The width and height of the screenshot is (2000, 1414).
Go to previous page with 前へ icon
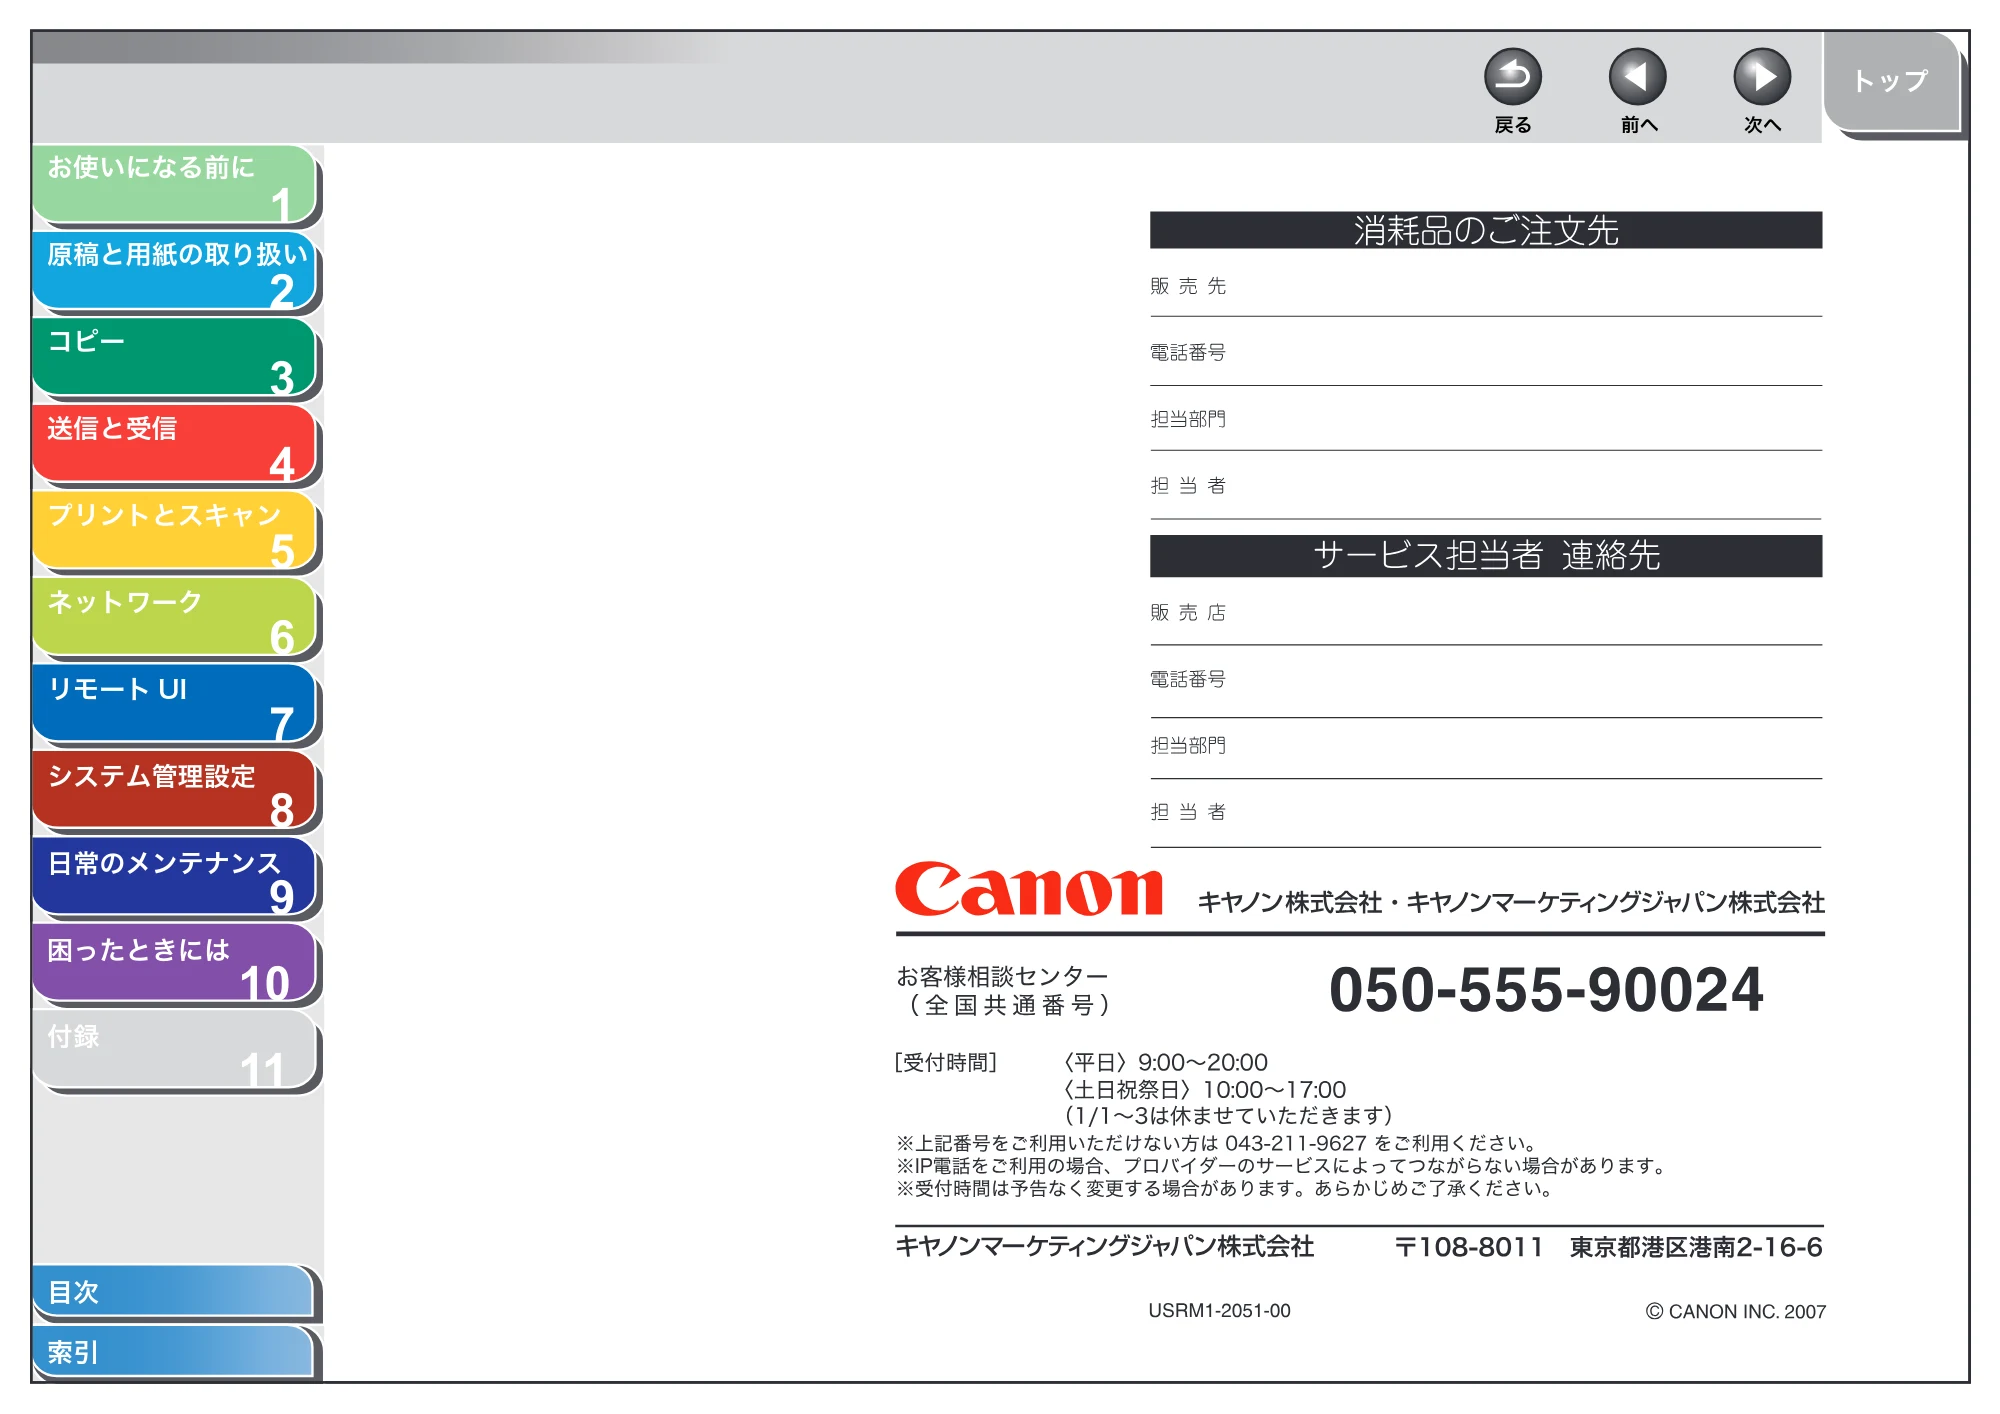1637,77
